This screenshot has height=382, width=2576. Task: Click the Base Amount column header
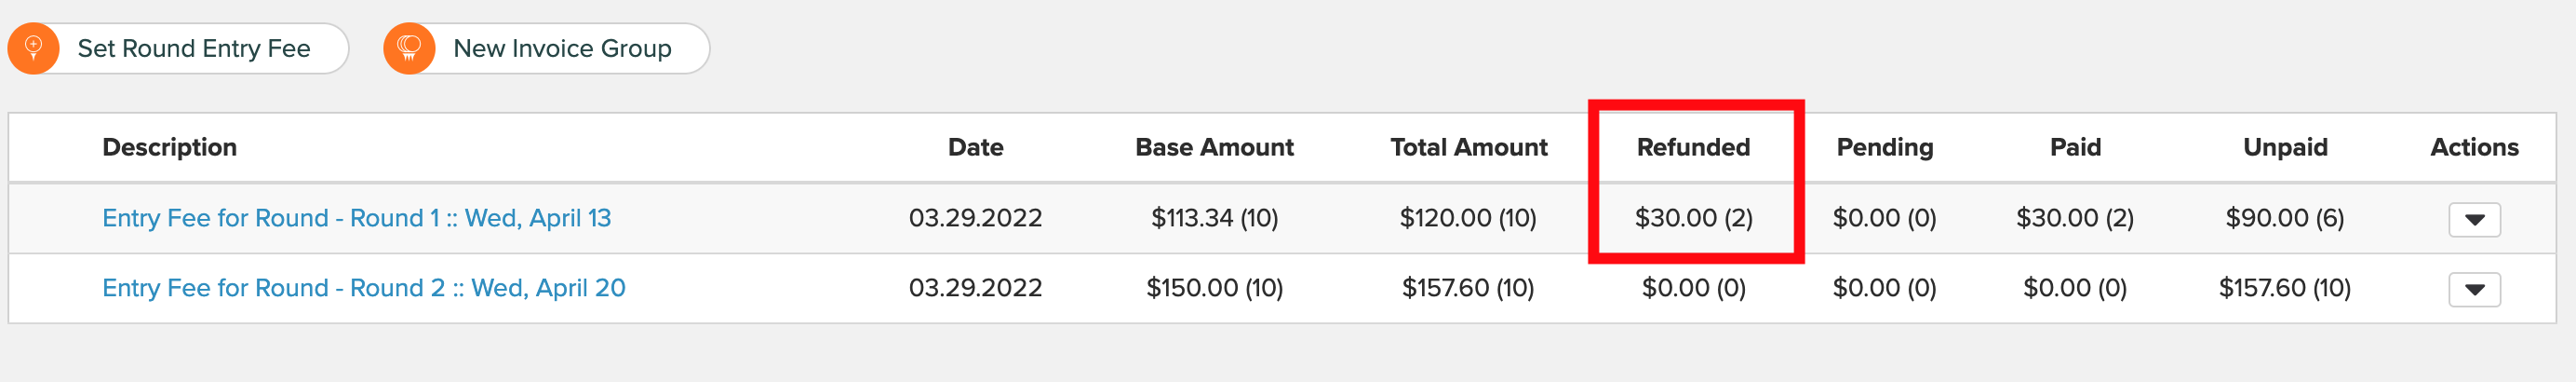pos(1214,147)
